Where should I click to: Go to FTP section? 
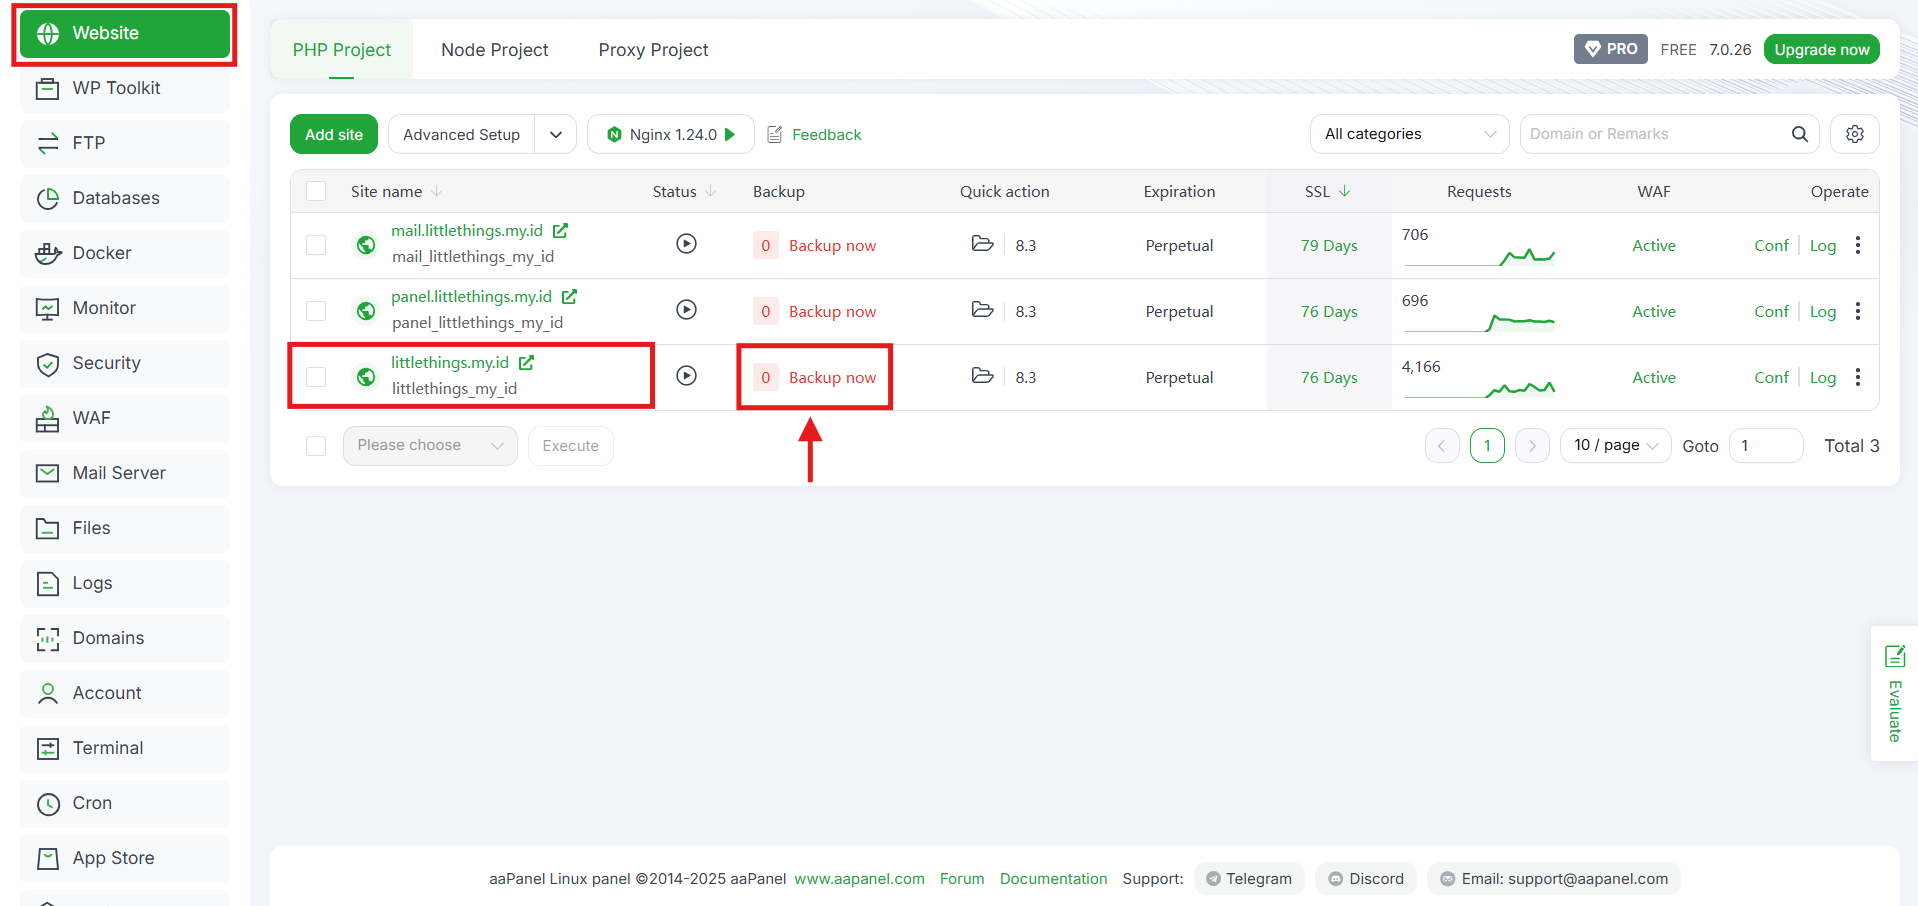tap(125, 143)
